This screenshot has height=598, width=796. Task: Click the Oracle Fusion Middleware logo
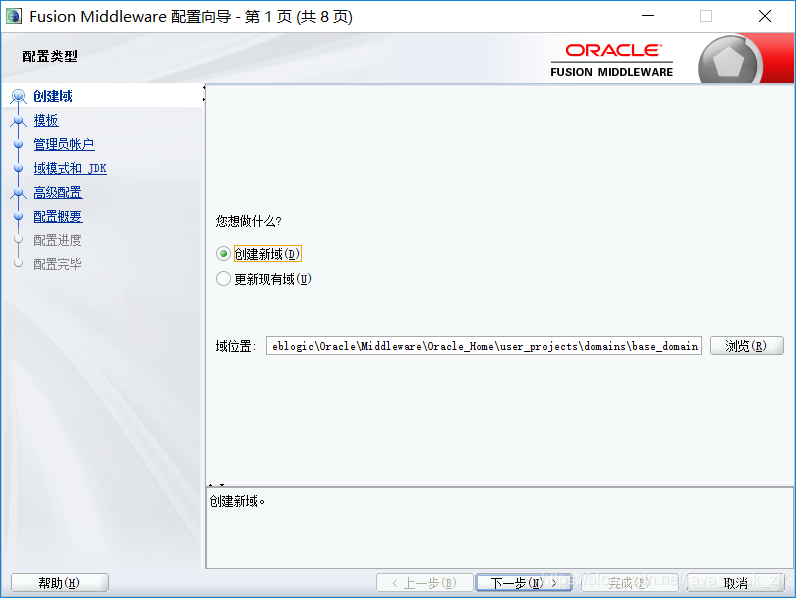pyautogui.click(x=612, y=61)
